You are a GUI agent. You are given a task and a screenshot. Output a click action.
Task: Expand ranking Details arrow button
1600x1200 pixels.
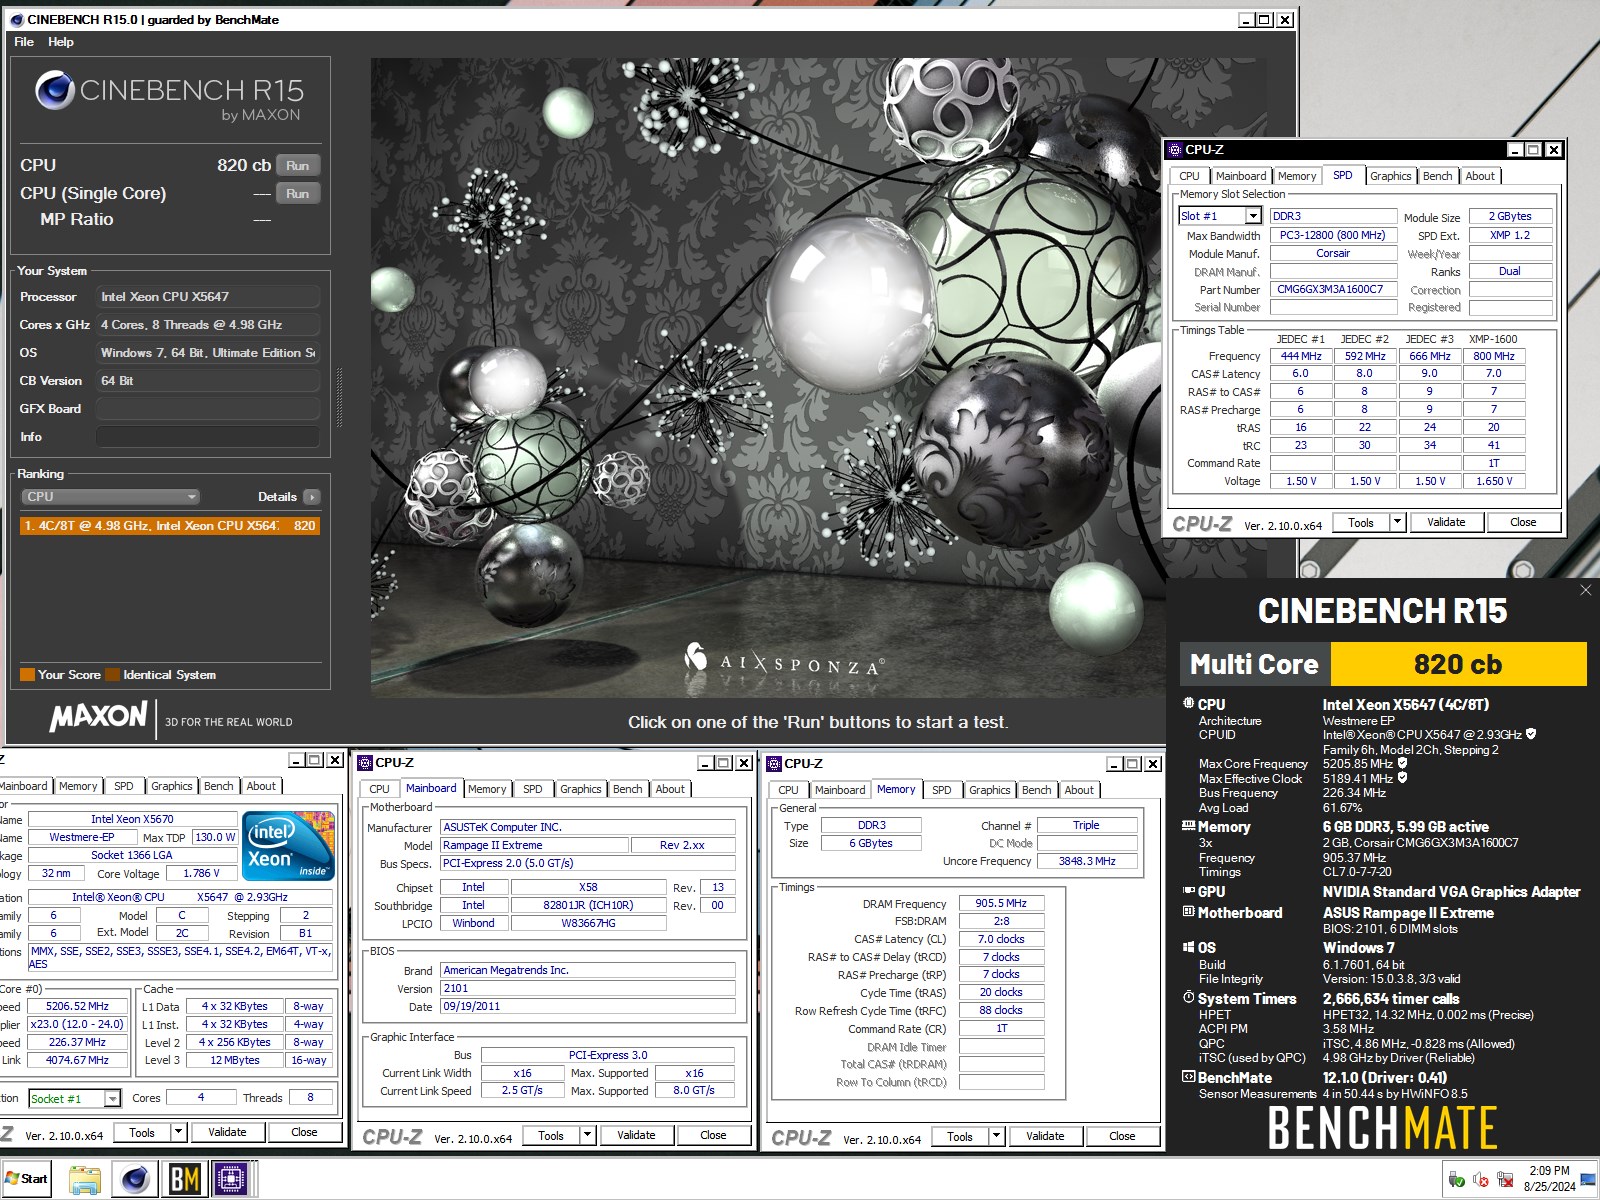pyautogui.click(x=312, y=497)
